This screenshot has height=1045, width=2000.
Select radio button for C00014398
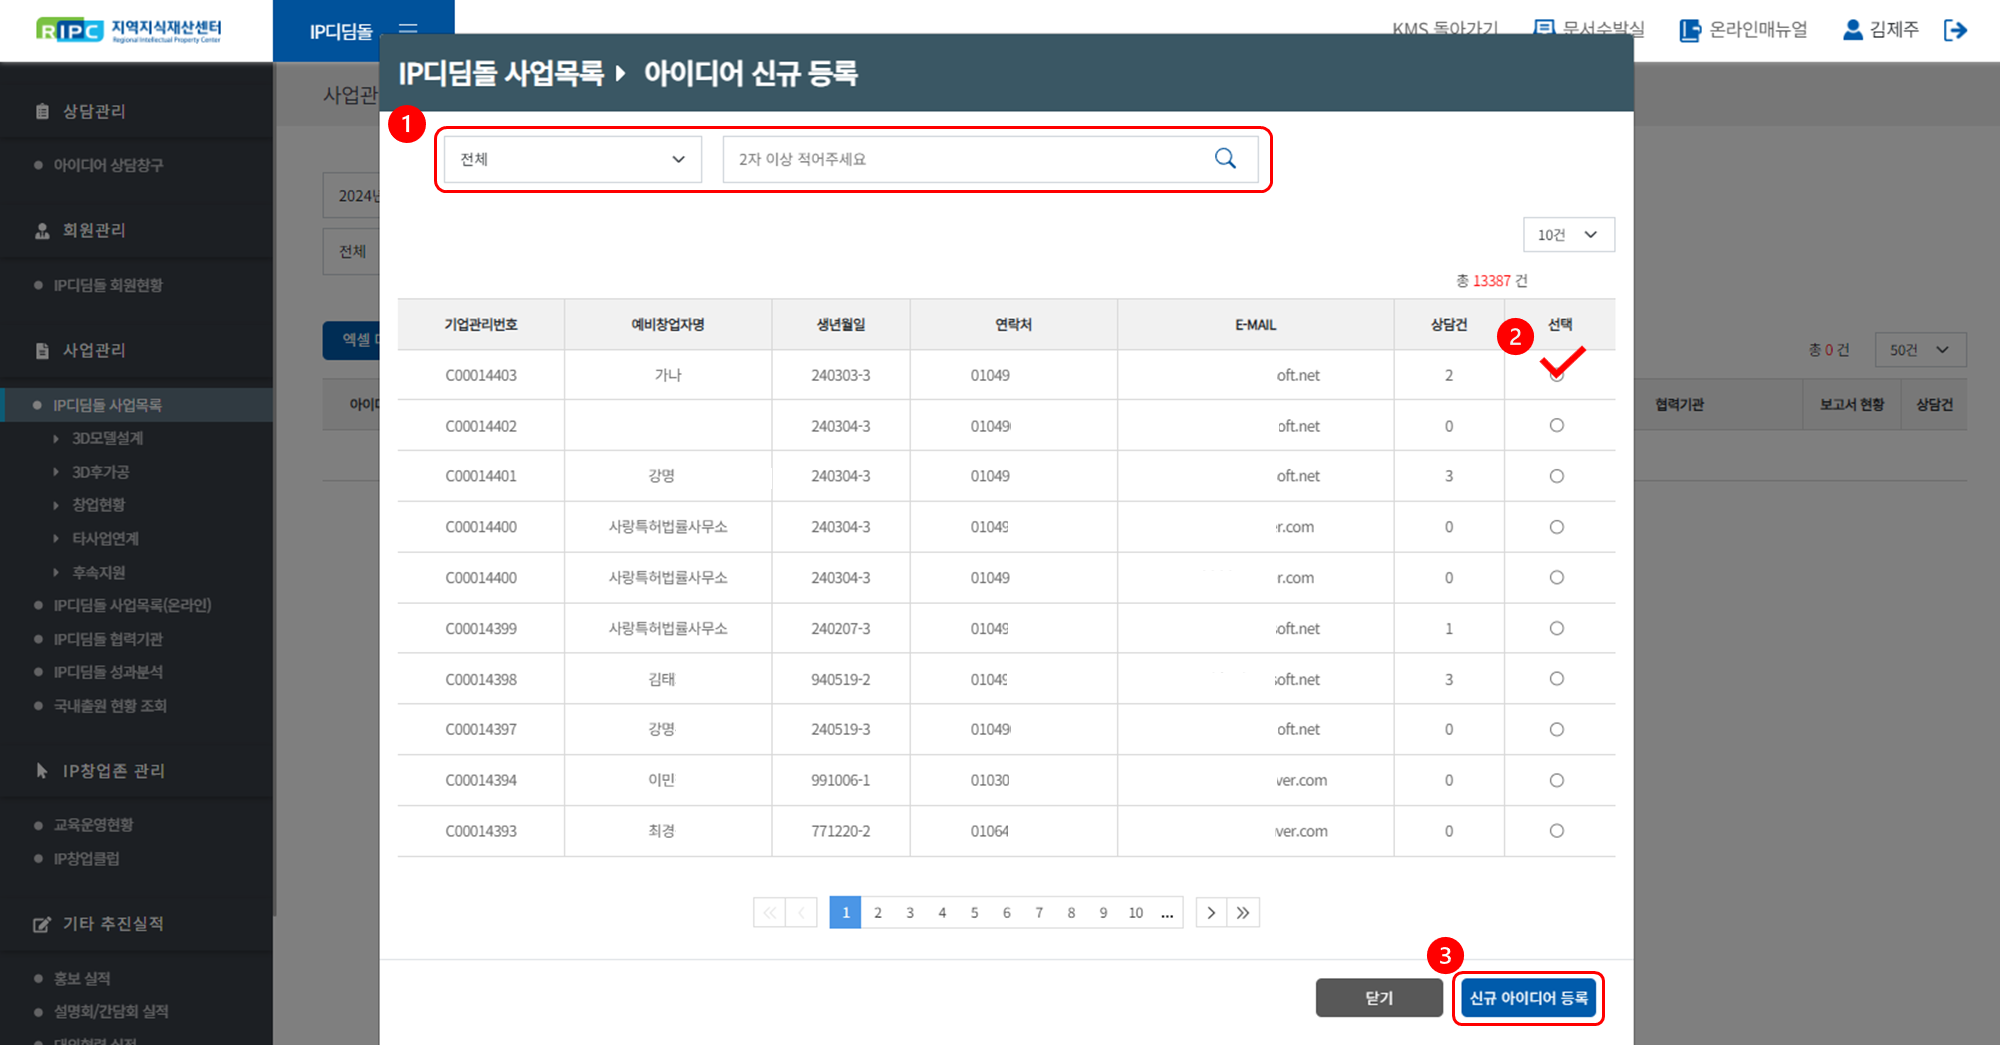pos(1556,679)
